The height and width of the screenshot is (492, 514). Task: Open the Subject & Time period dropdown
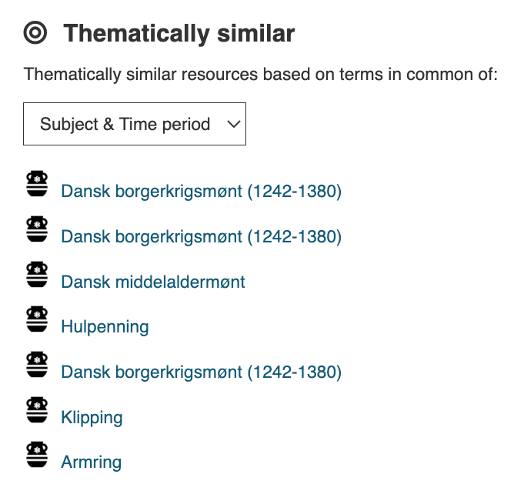point(134,124)
